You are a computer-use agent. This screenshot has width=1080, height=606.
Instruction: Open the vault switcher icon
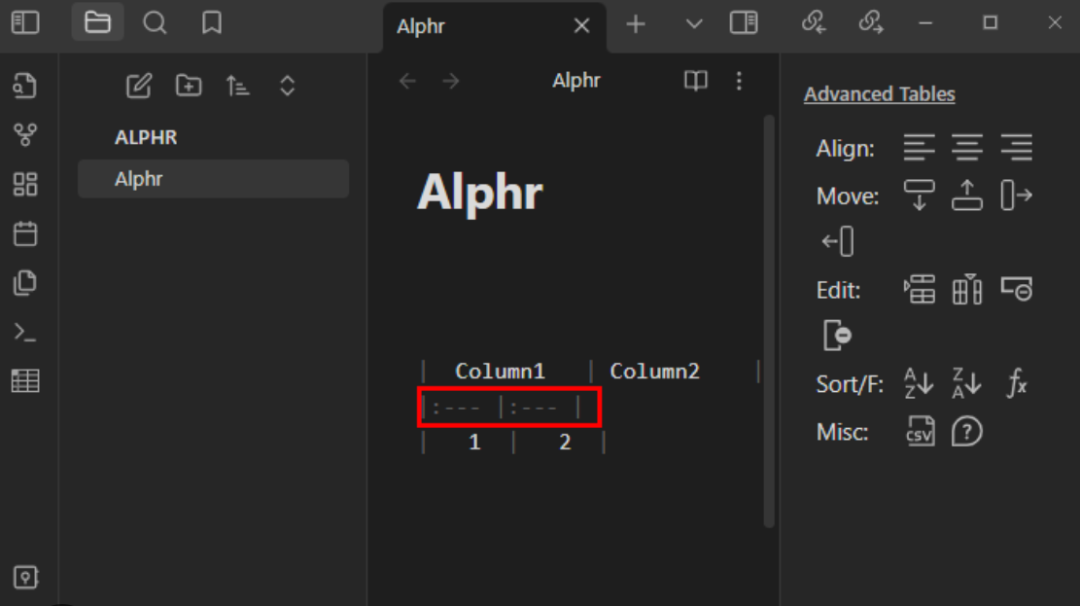point(25,577)
